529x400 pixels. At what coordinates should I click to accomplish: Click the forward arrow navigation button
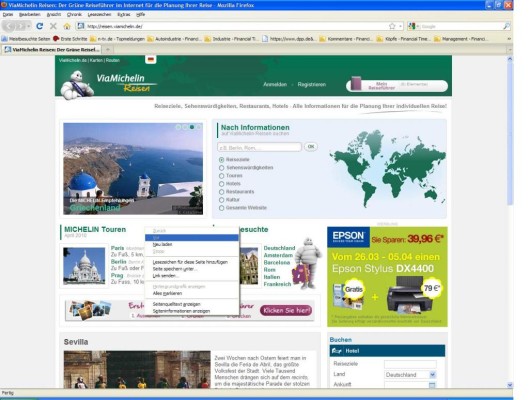tap(21, 26)
